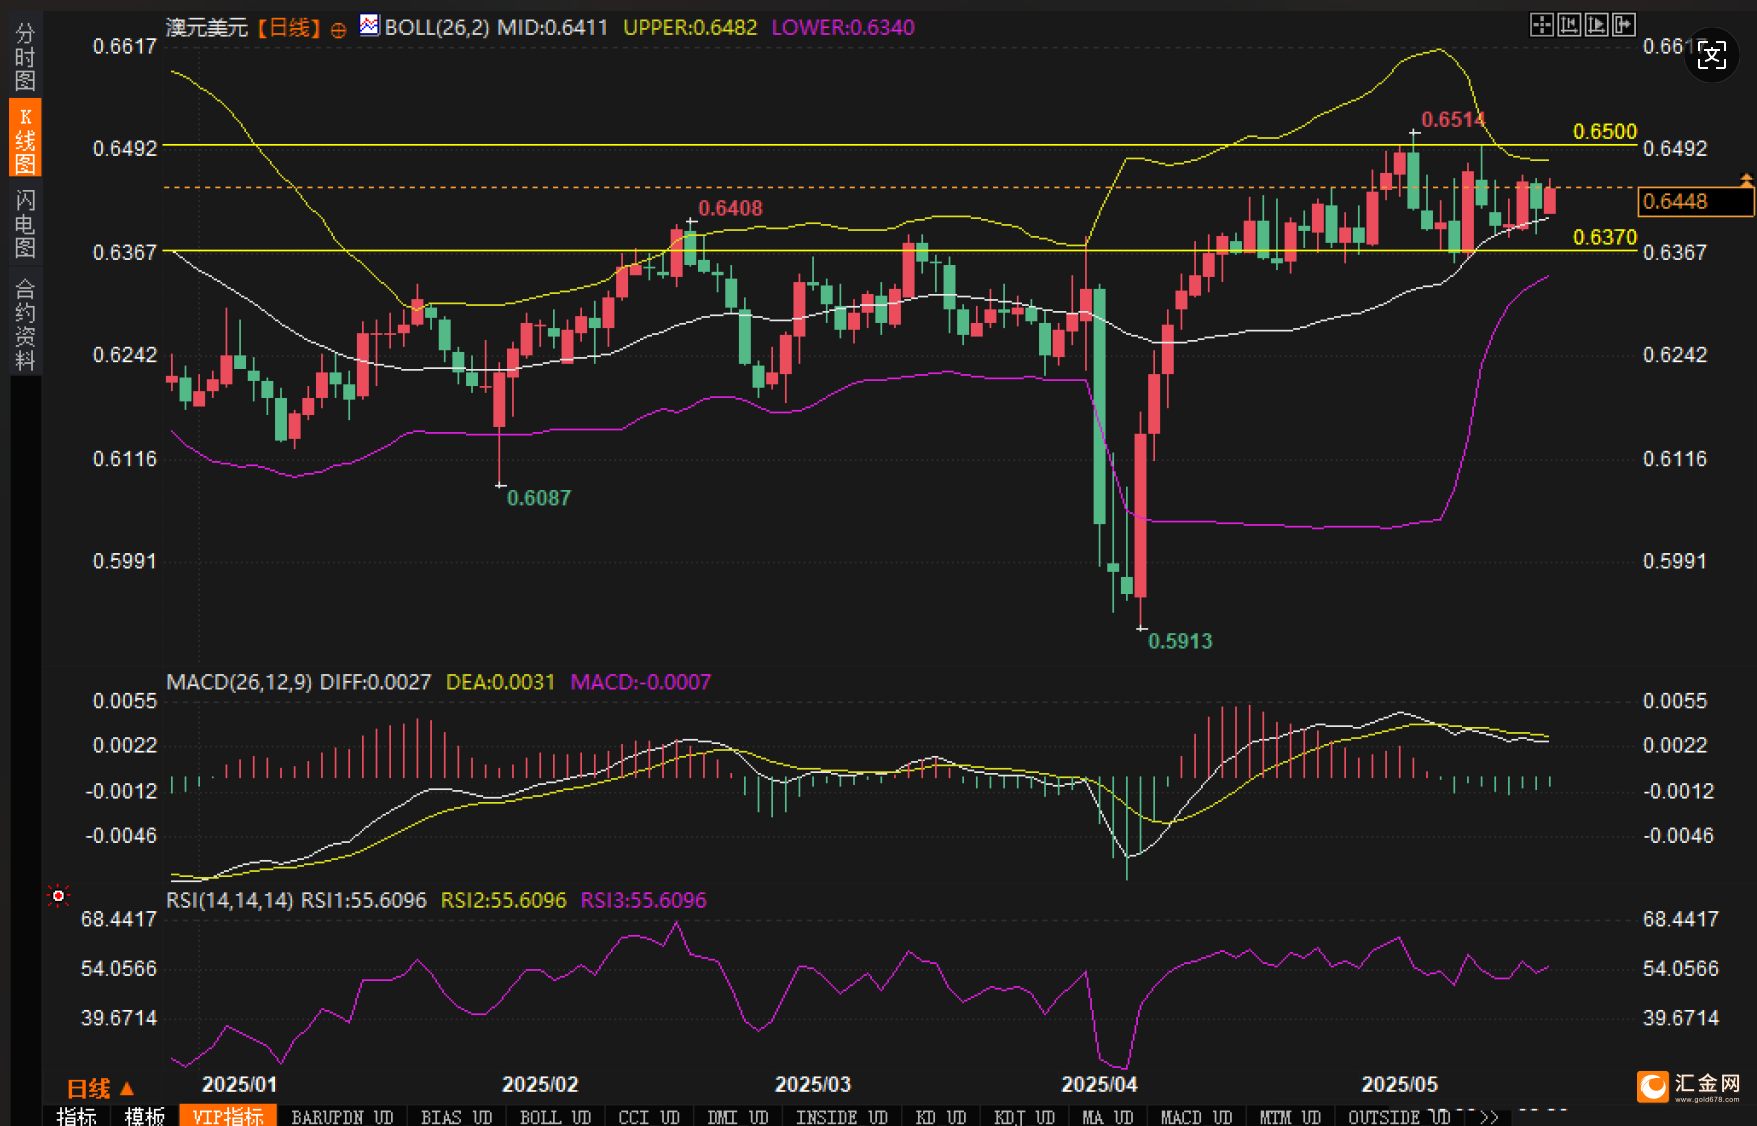Viewport: 1757px width, 1126px height.
Task: Click the 汇金网 logo
Action: pyautogui.click(x=1689, y=1086)
